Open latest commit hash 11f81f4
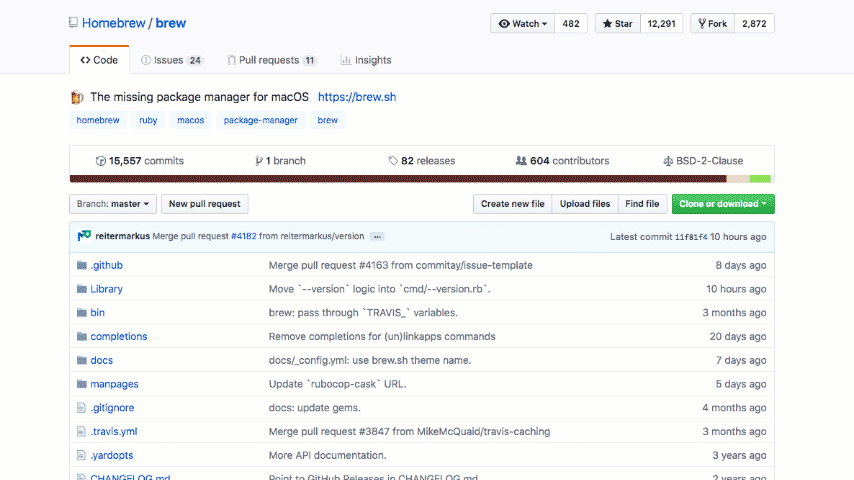 click(x=691, y=237)
